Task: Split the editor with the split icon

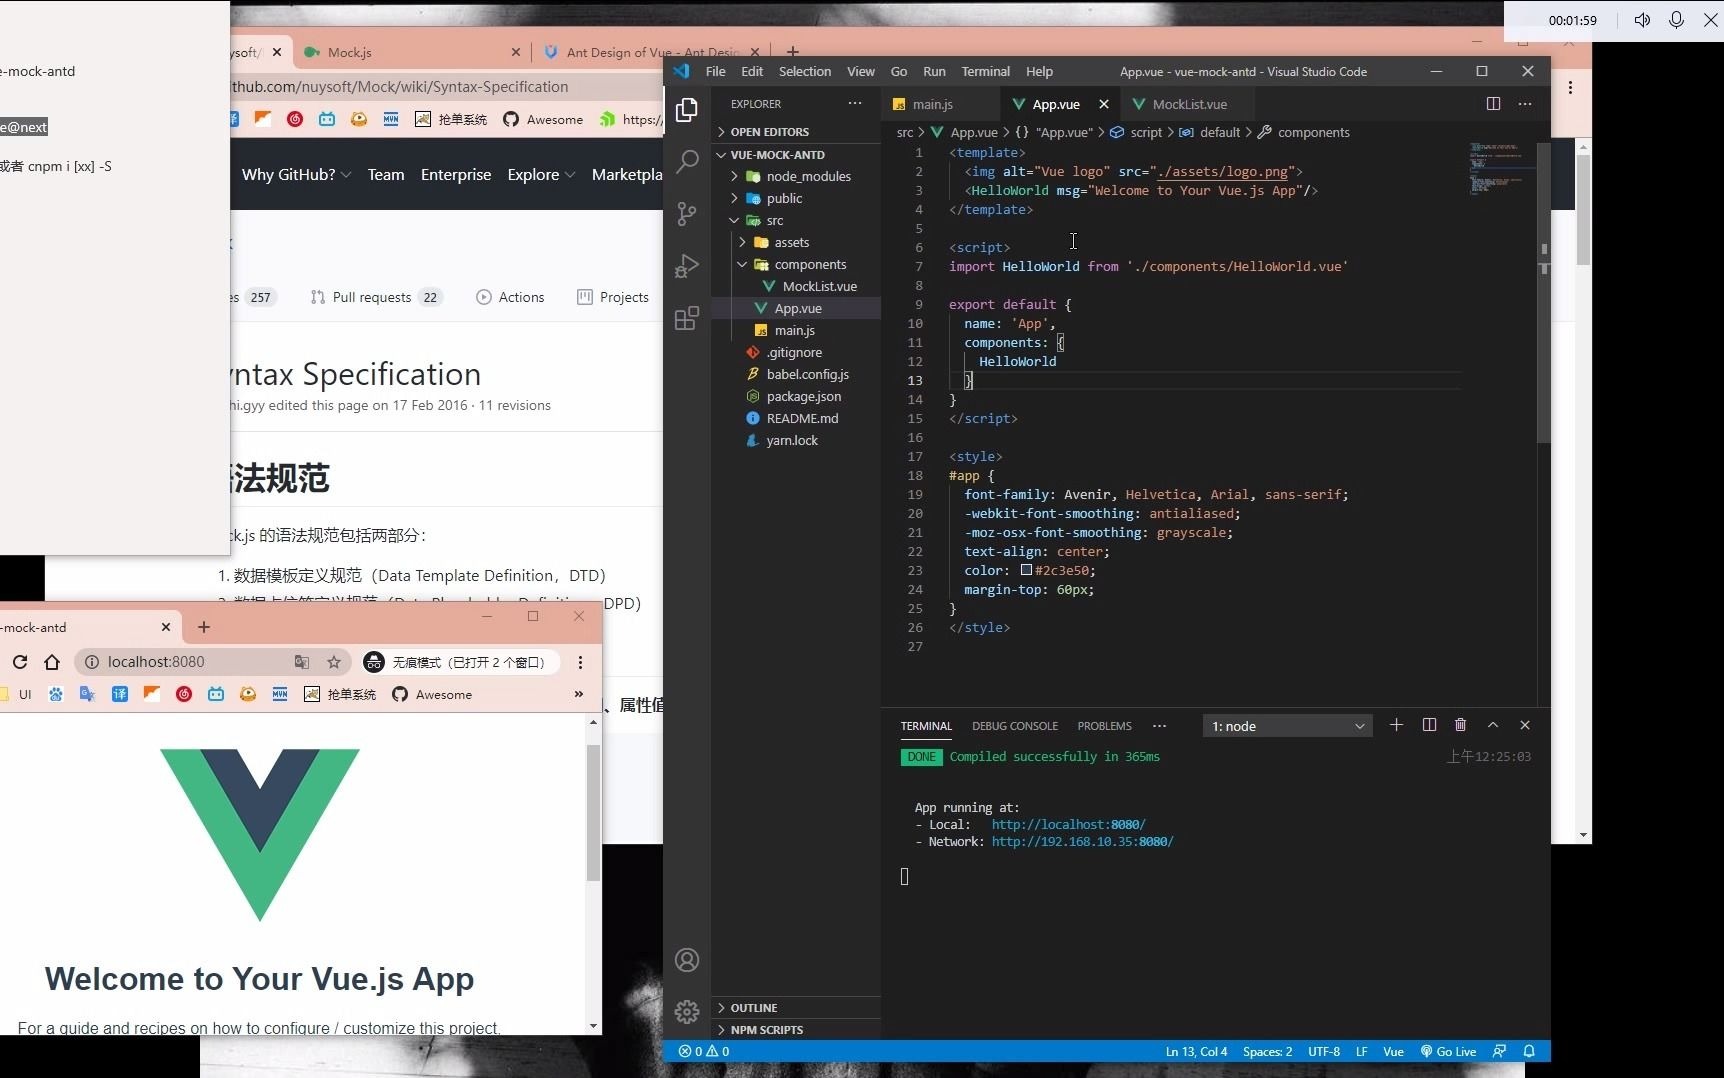Action: (1493, 103)
